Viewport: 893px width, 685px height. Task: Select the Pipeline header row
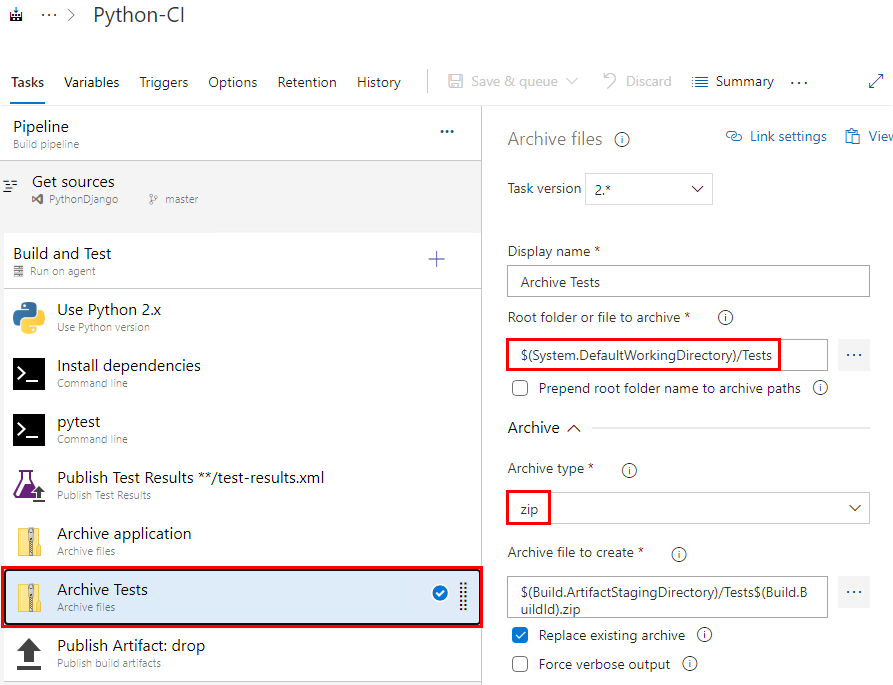click(242, 134)
